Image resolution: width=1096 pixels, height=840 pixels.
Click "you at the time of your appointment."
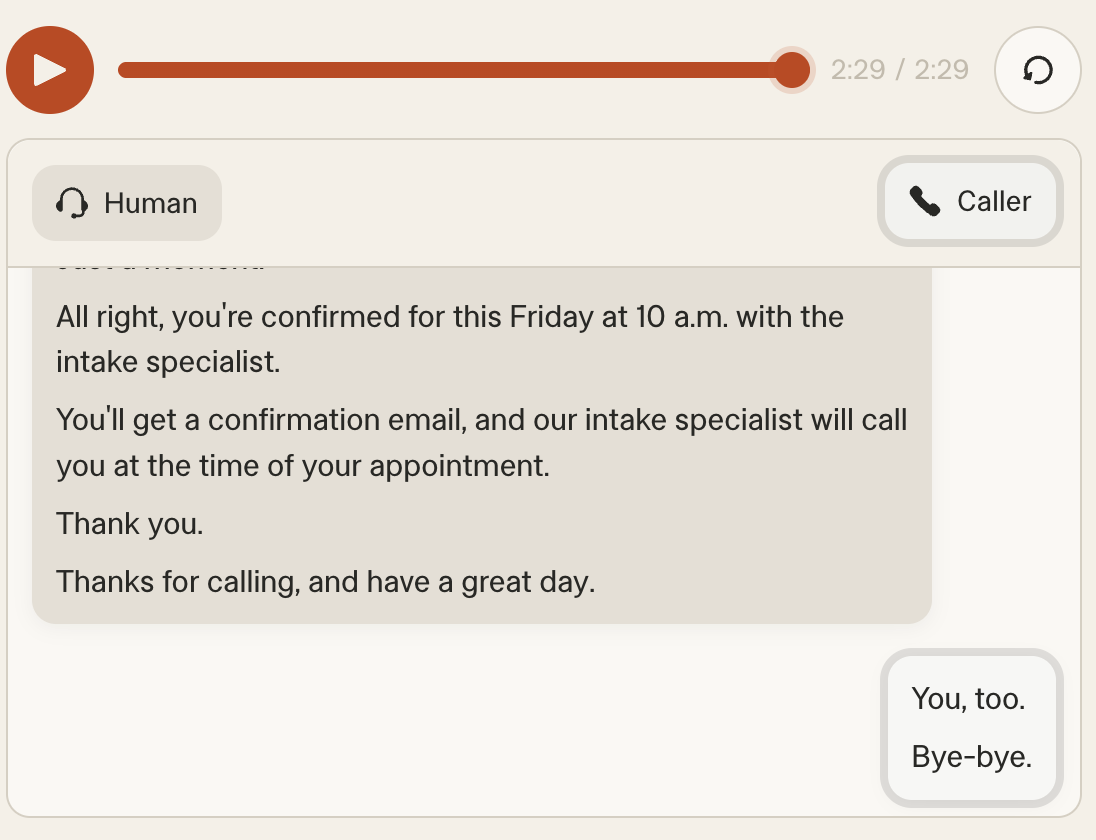[303, 466]
